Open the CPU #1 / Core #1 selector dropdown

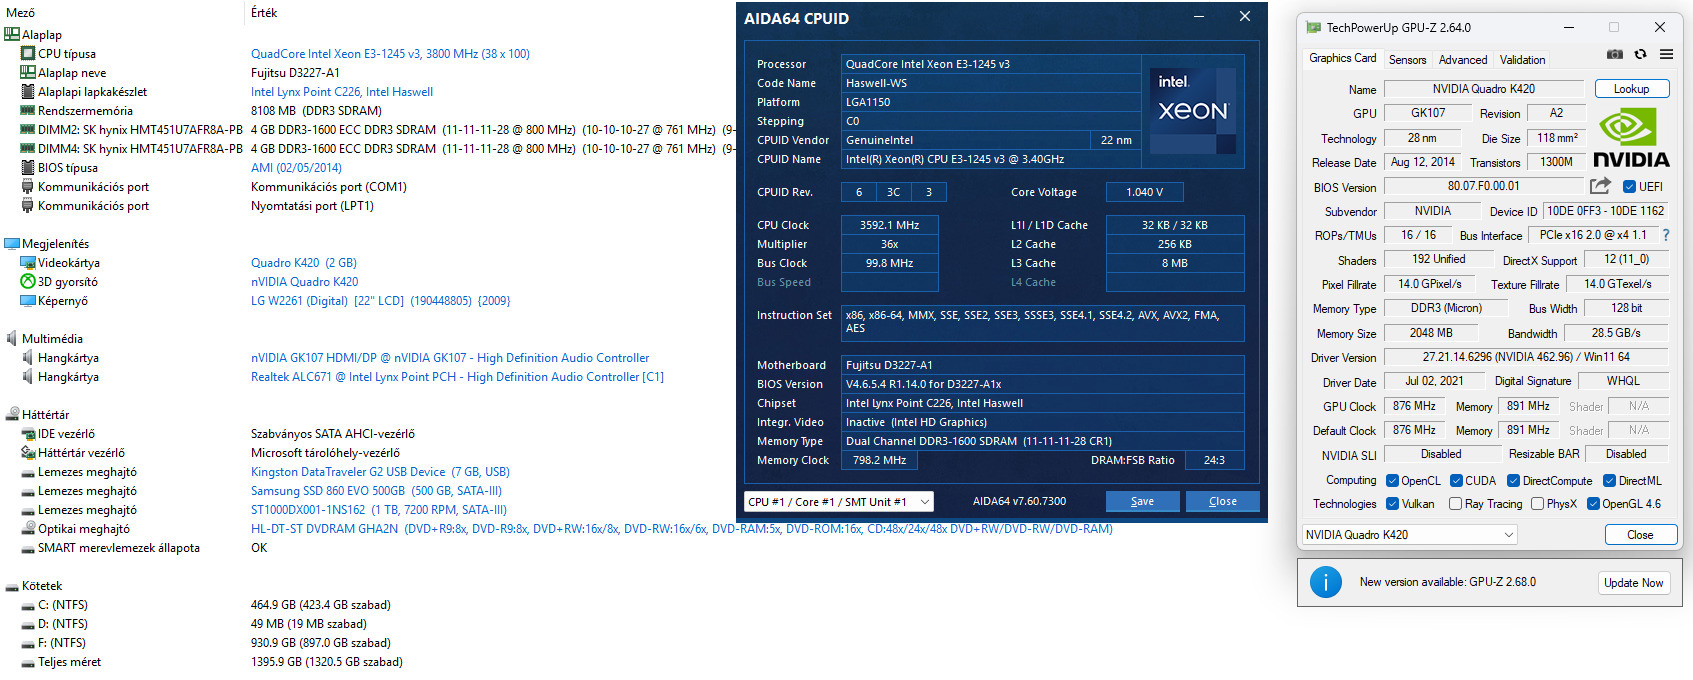point(838,501)
